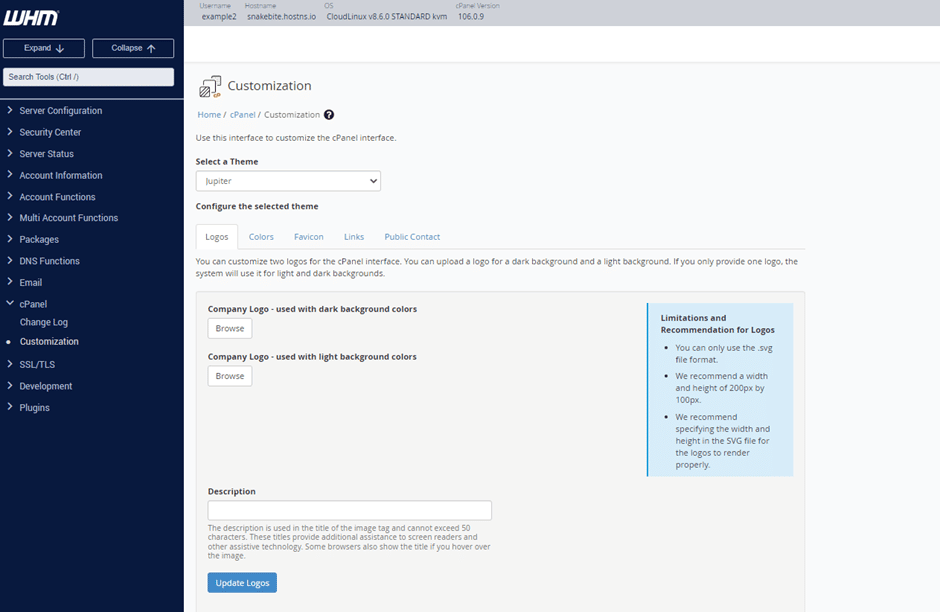Click the WHM logo
The height and width of the screenshot is (612, 940).
[x=31, y=18]
